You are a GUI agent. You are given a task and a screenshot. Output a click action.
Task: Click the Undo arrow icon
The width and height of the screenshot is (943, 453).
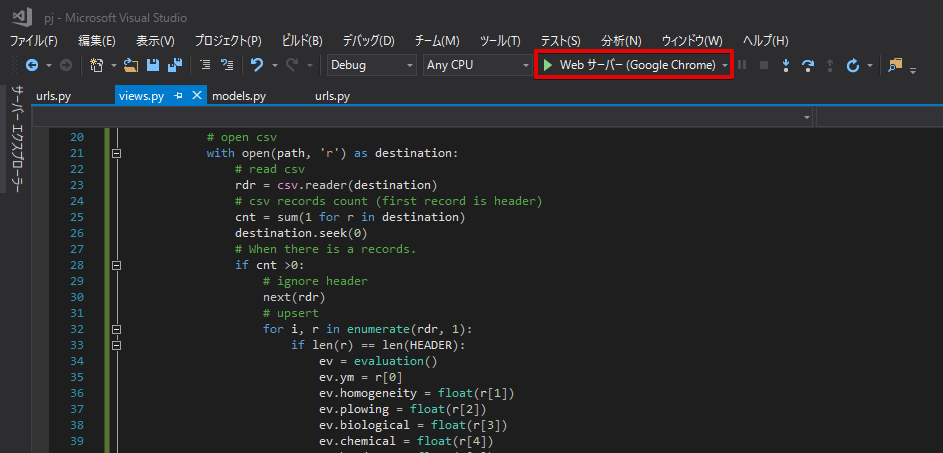coord(257,65)
